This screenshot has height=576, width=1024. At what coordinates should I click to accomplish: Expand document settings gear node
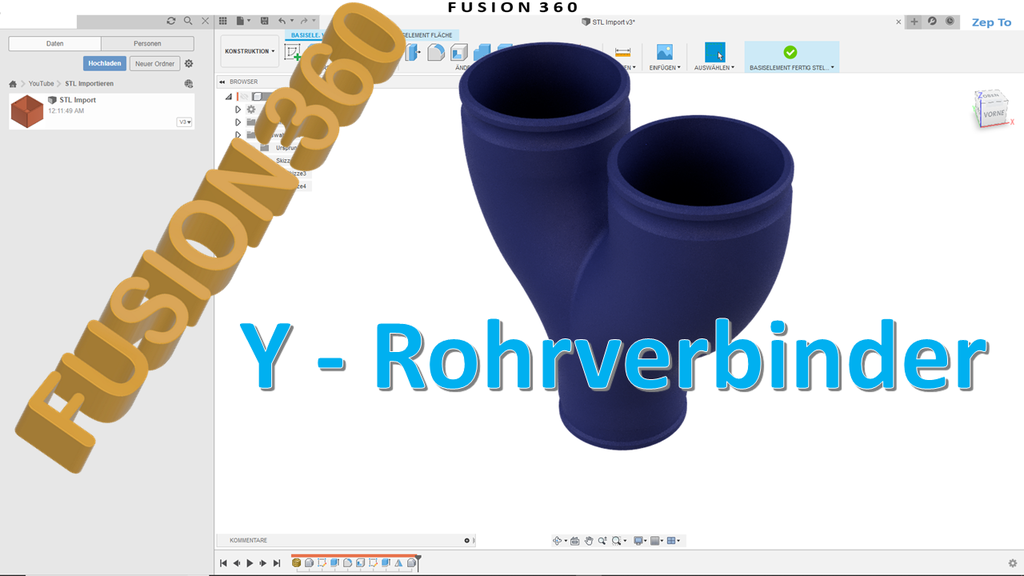[238, 110]
